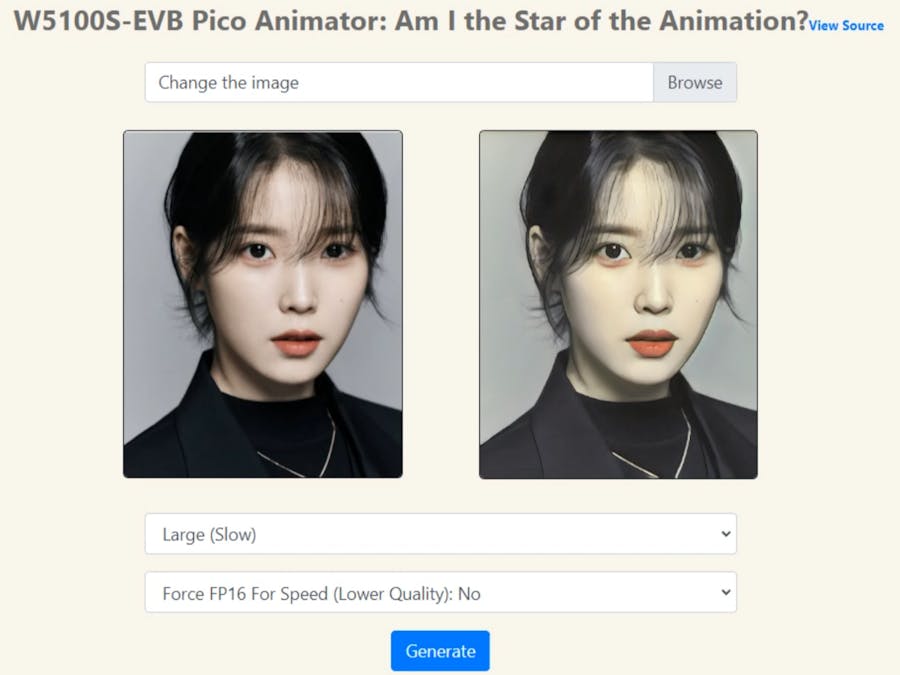Click the chevron arrow of Large (Slow) dropdown
900x675 pixels.
pyautogui.click(x=726, y=534)
